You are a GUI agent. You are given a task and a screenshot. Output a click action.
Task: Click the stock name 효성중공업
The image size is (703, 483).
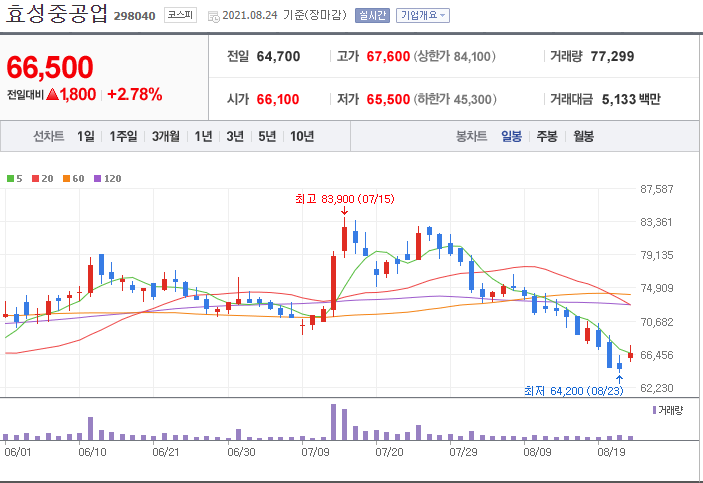(56, 14)
